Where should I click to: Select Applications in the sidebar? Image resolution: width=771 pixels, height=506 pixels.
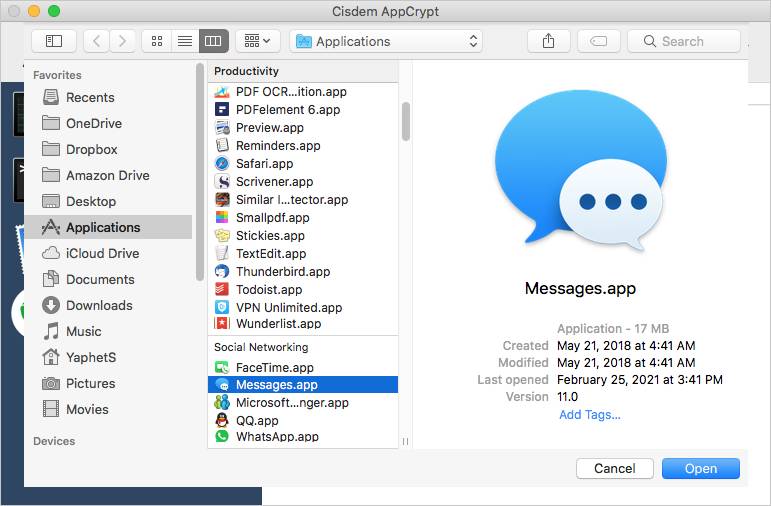point(108,227)
